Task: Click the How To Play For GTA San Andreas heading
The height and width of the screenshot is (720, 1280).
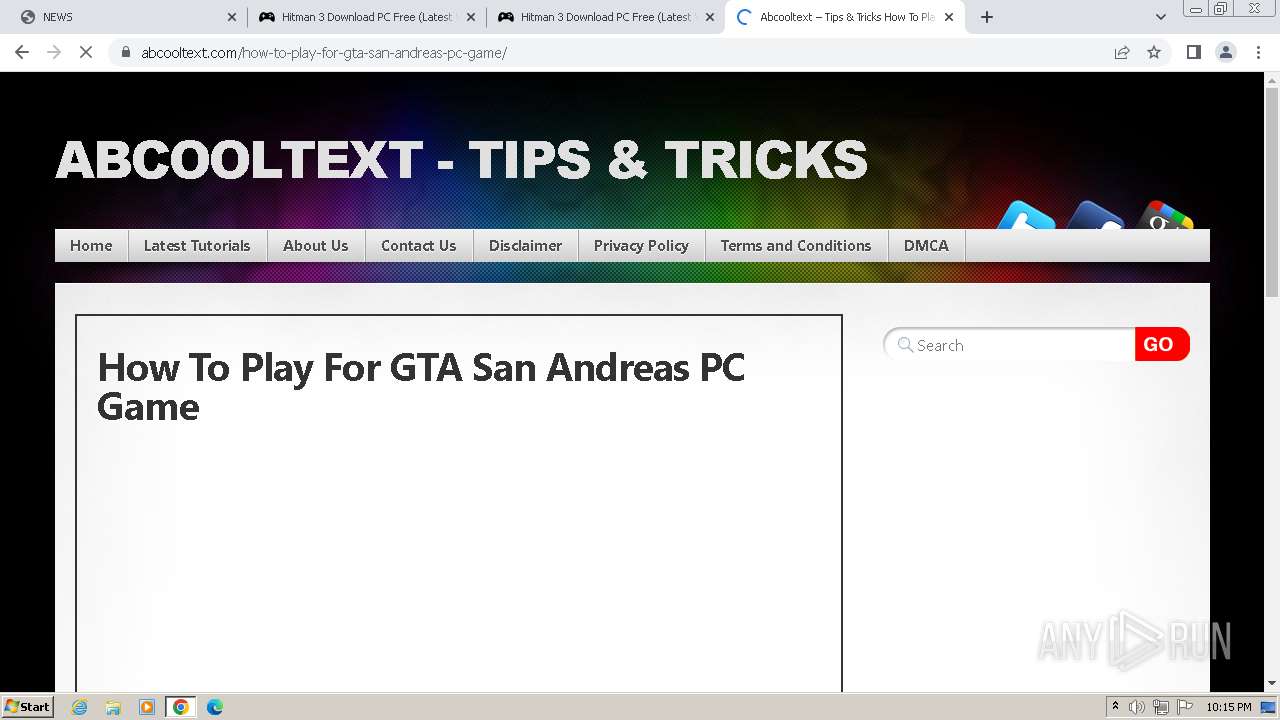Action: point(421,387)
